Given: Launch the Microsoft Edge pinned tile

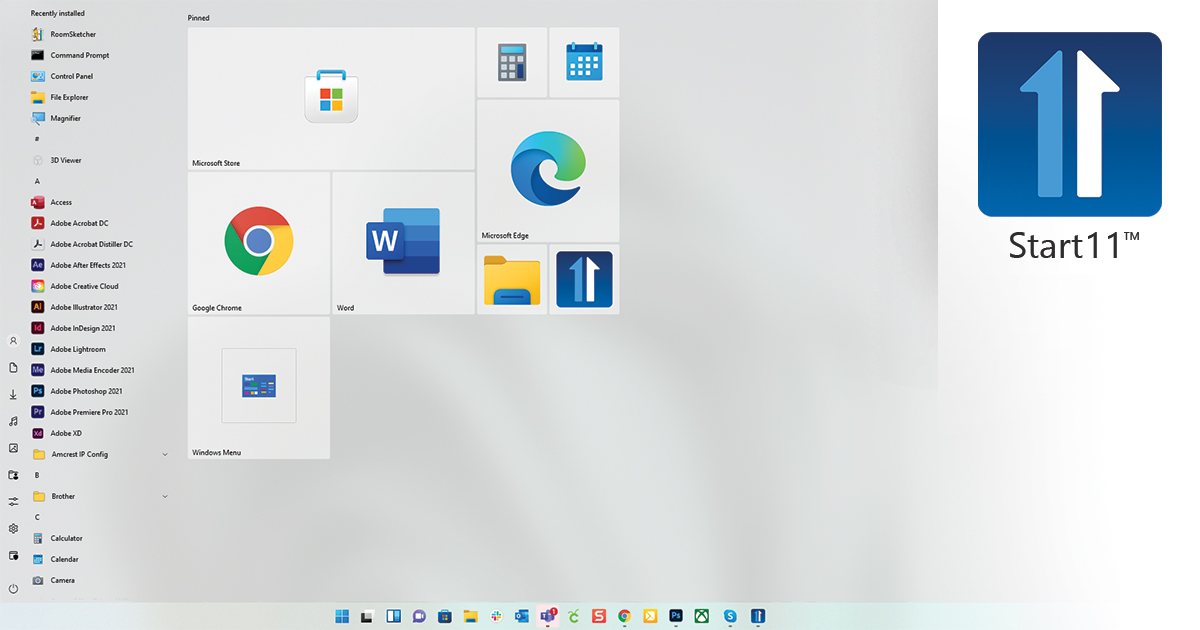Looking at the screenshot, I should coord(548,171).
